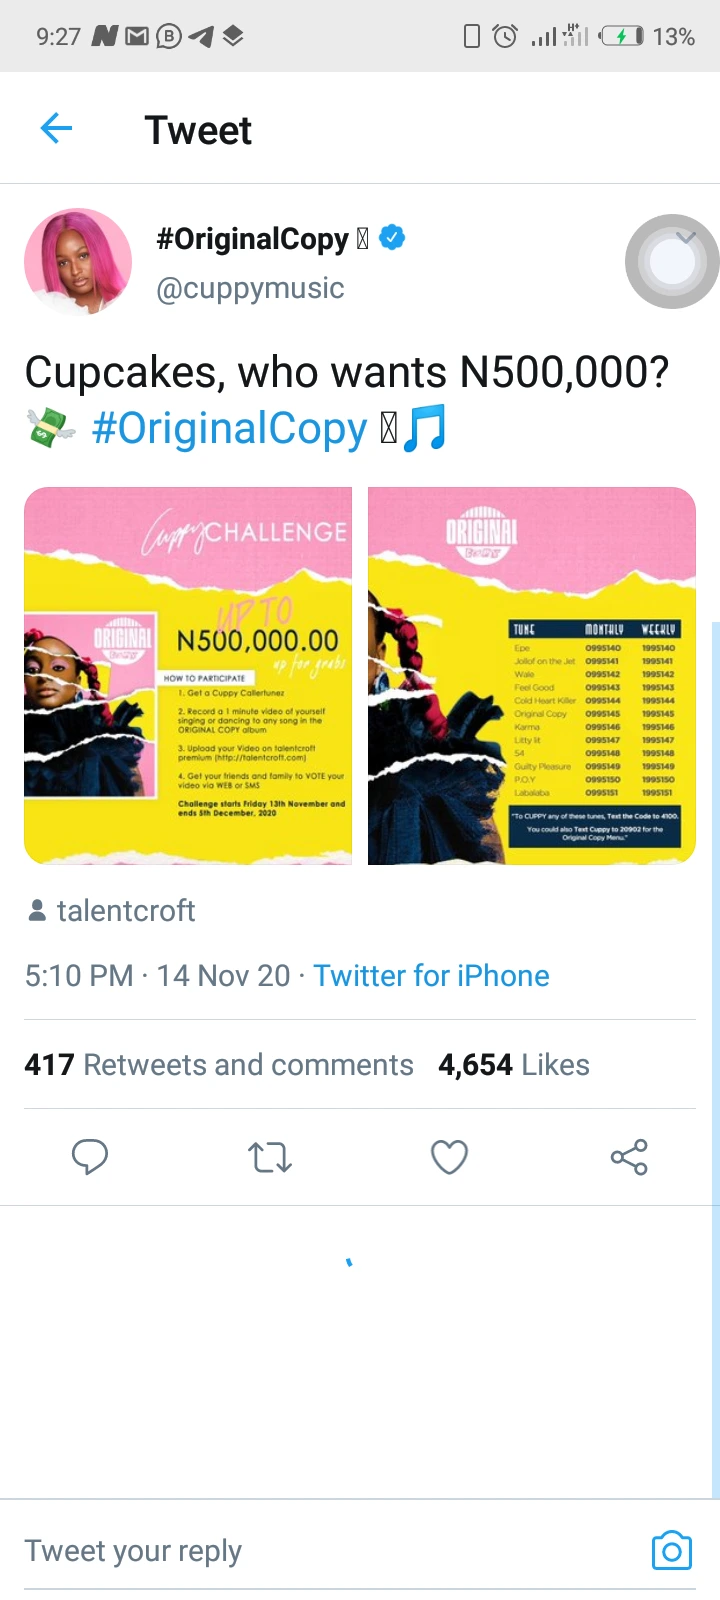Open camera icon in reply bar

click(671, 1550)
